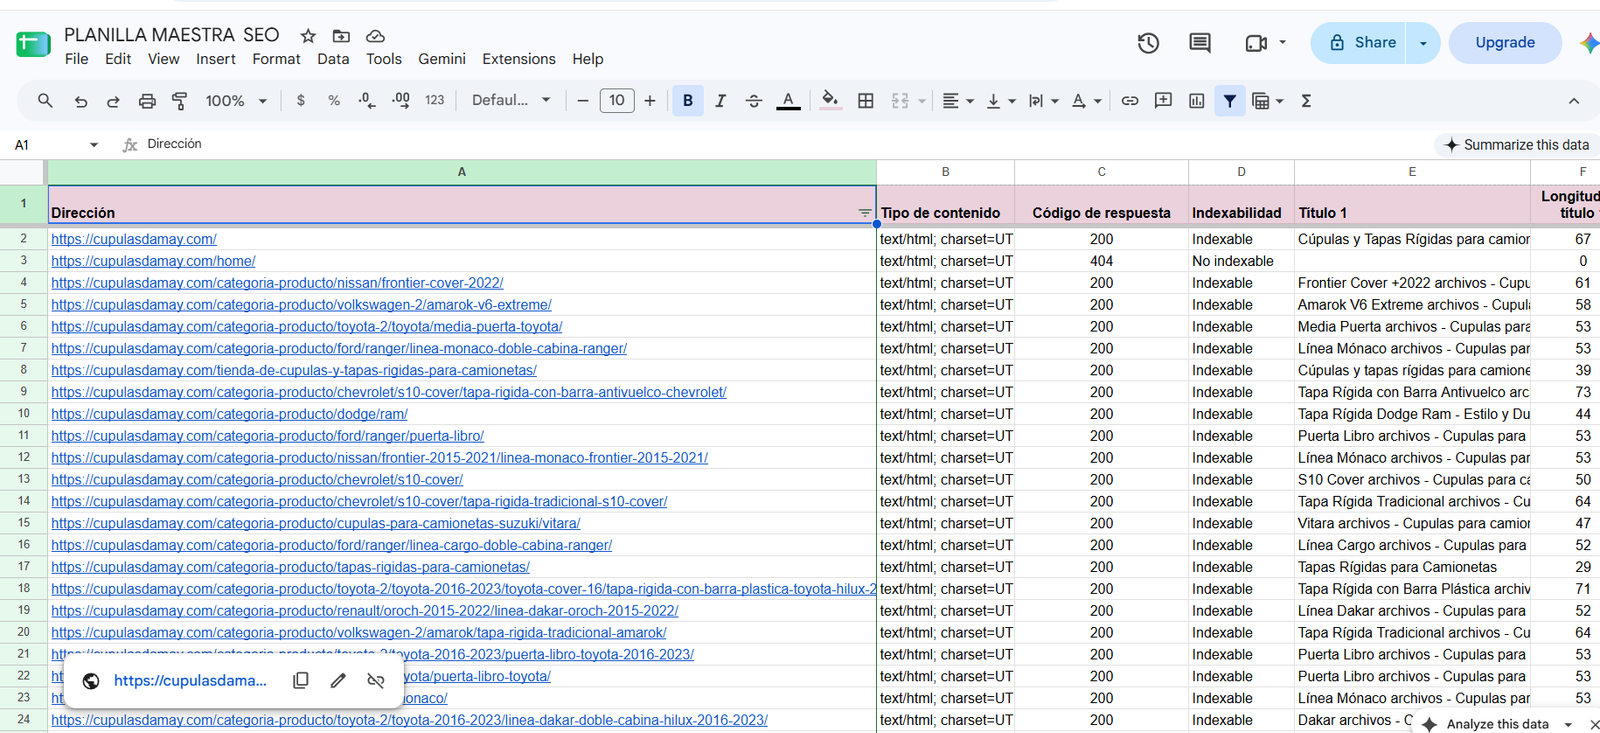Decrease the font size

pos(583,101)
